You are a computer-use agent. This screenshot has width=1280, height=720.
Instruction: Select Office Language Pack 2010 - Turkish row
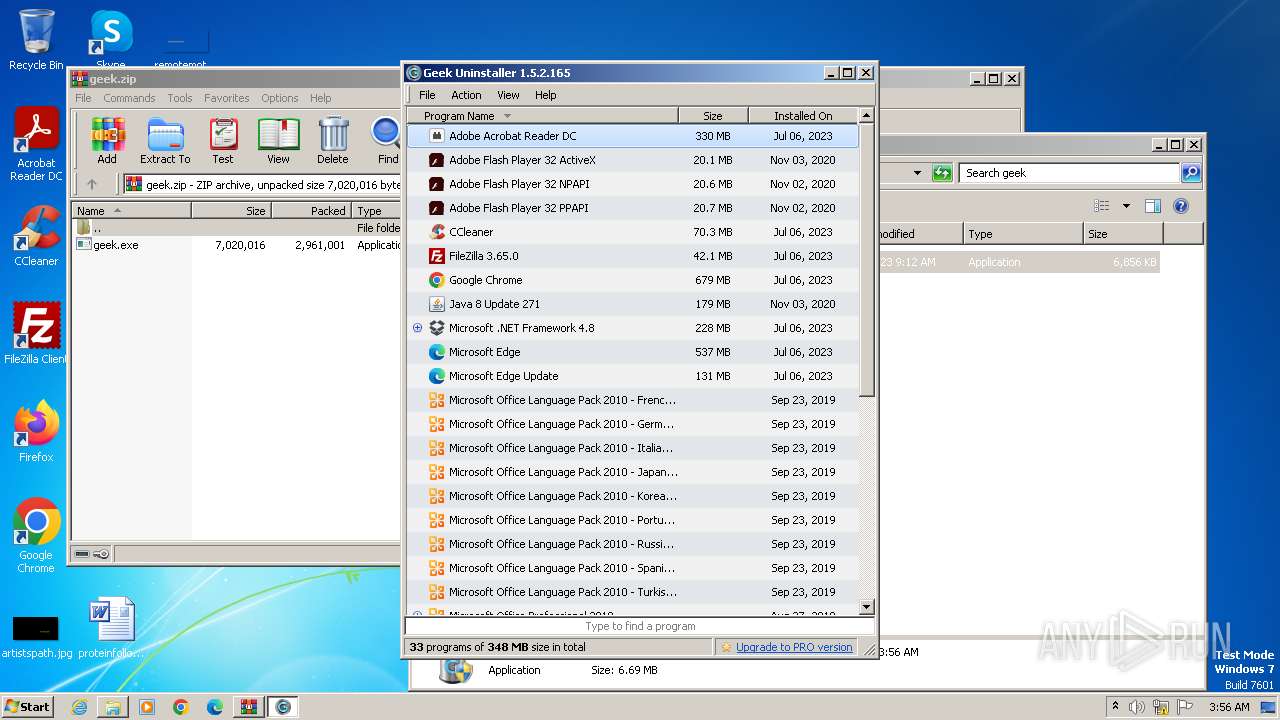(632, 592)
